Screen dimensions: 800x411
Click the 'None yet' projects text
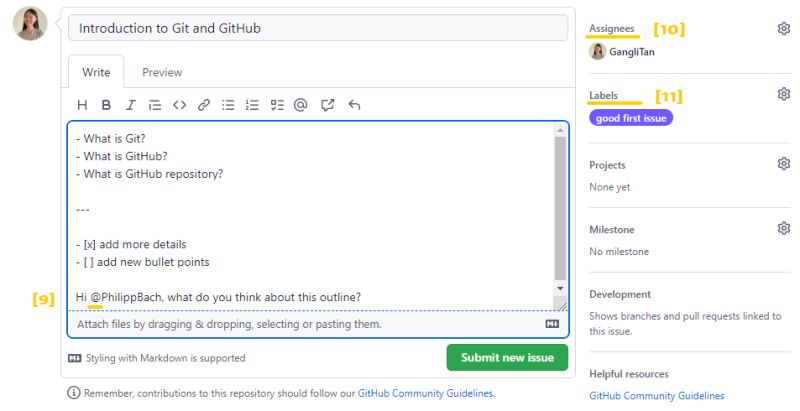click(x=610, y=187)
